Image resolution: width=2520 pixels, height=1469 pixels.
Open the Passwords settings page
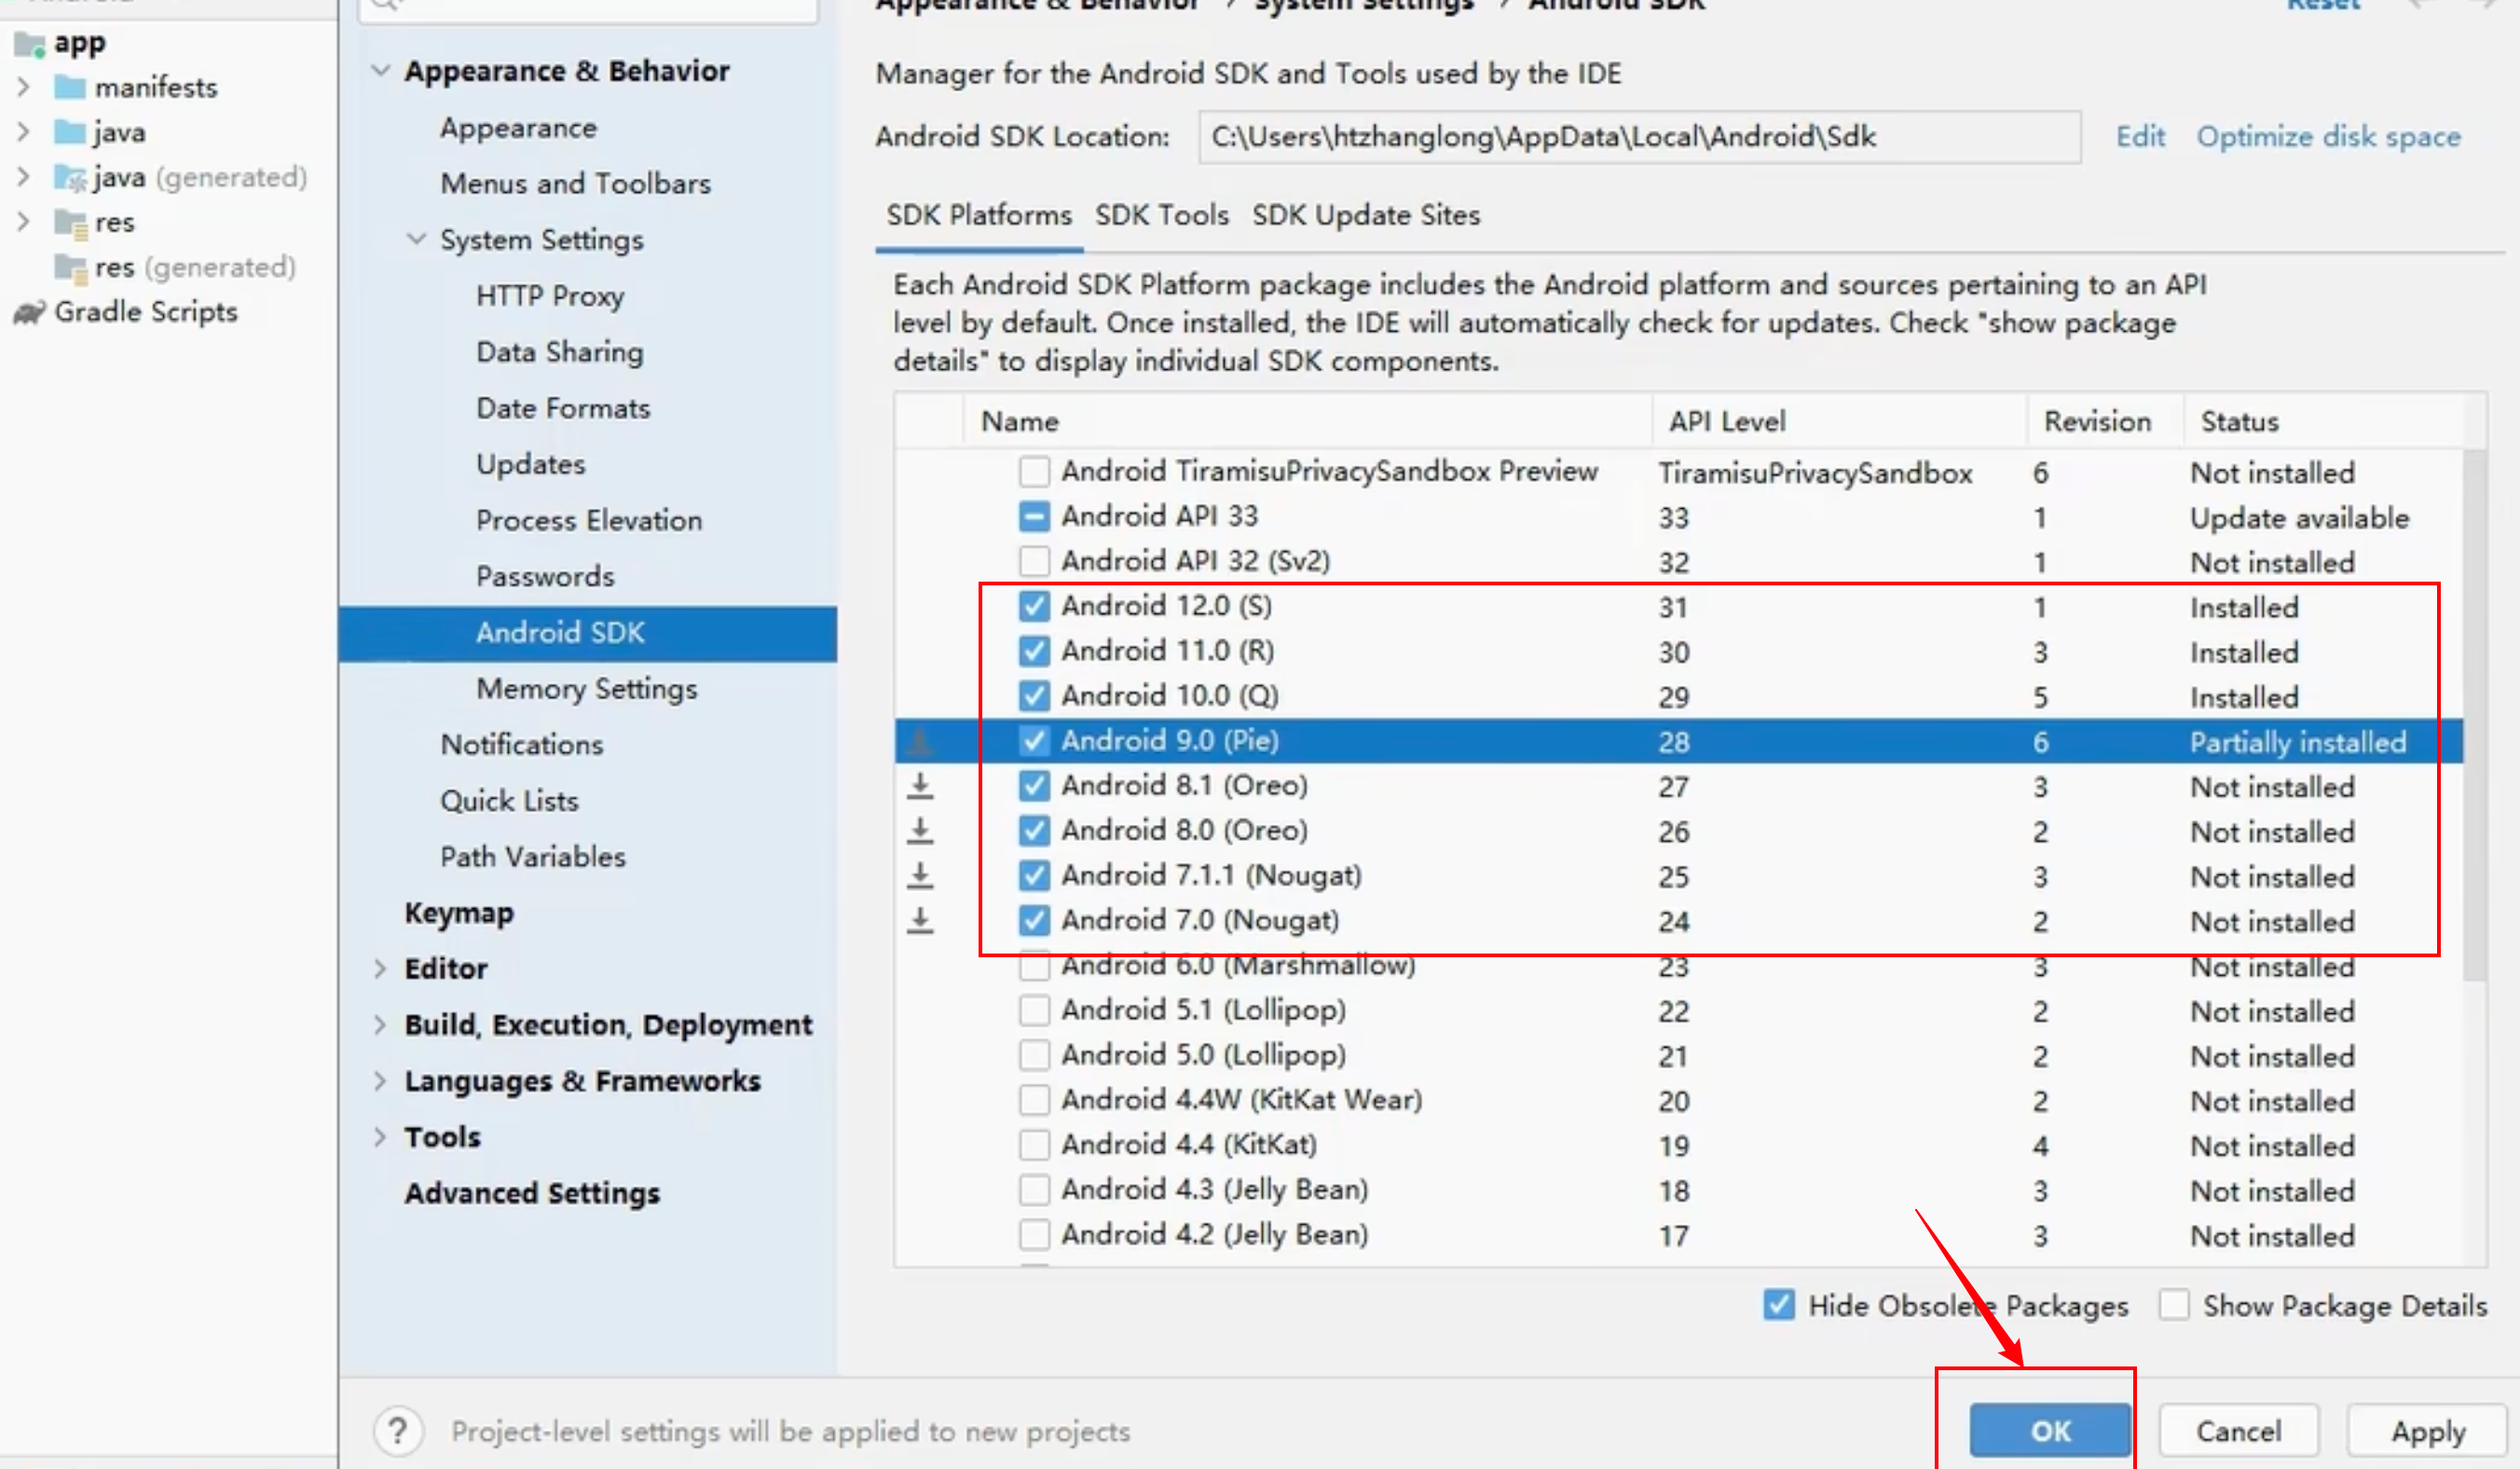click(545, 577)
